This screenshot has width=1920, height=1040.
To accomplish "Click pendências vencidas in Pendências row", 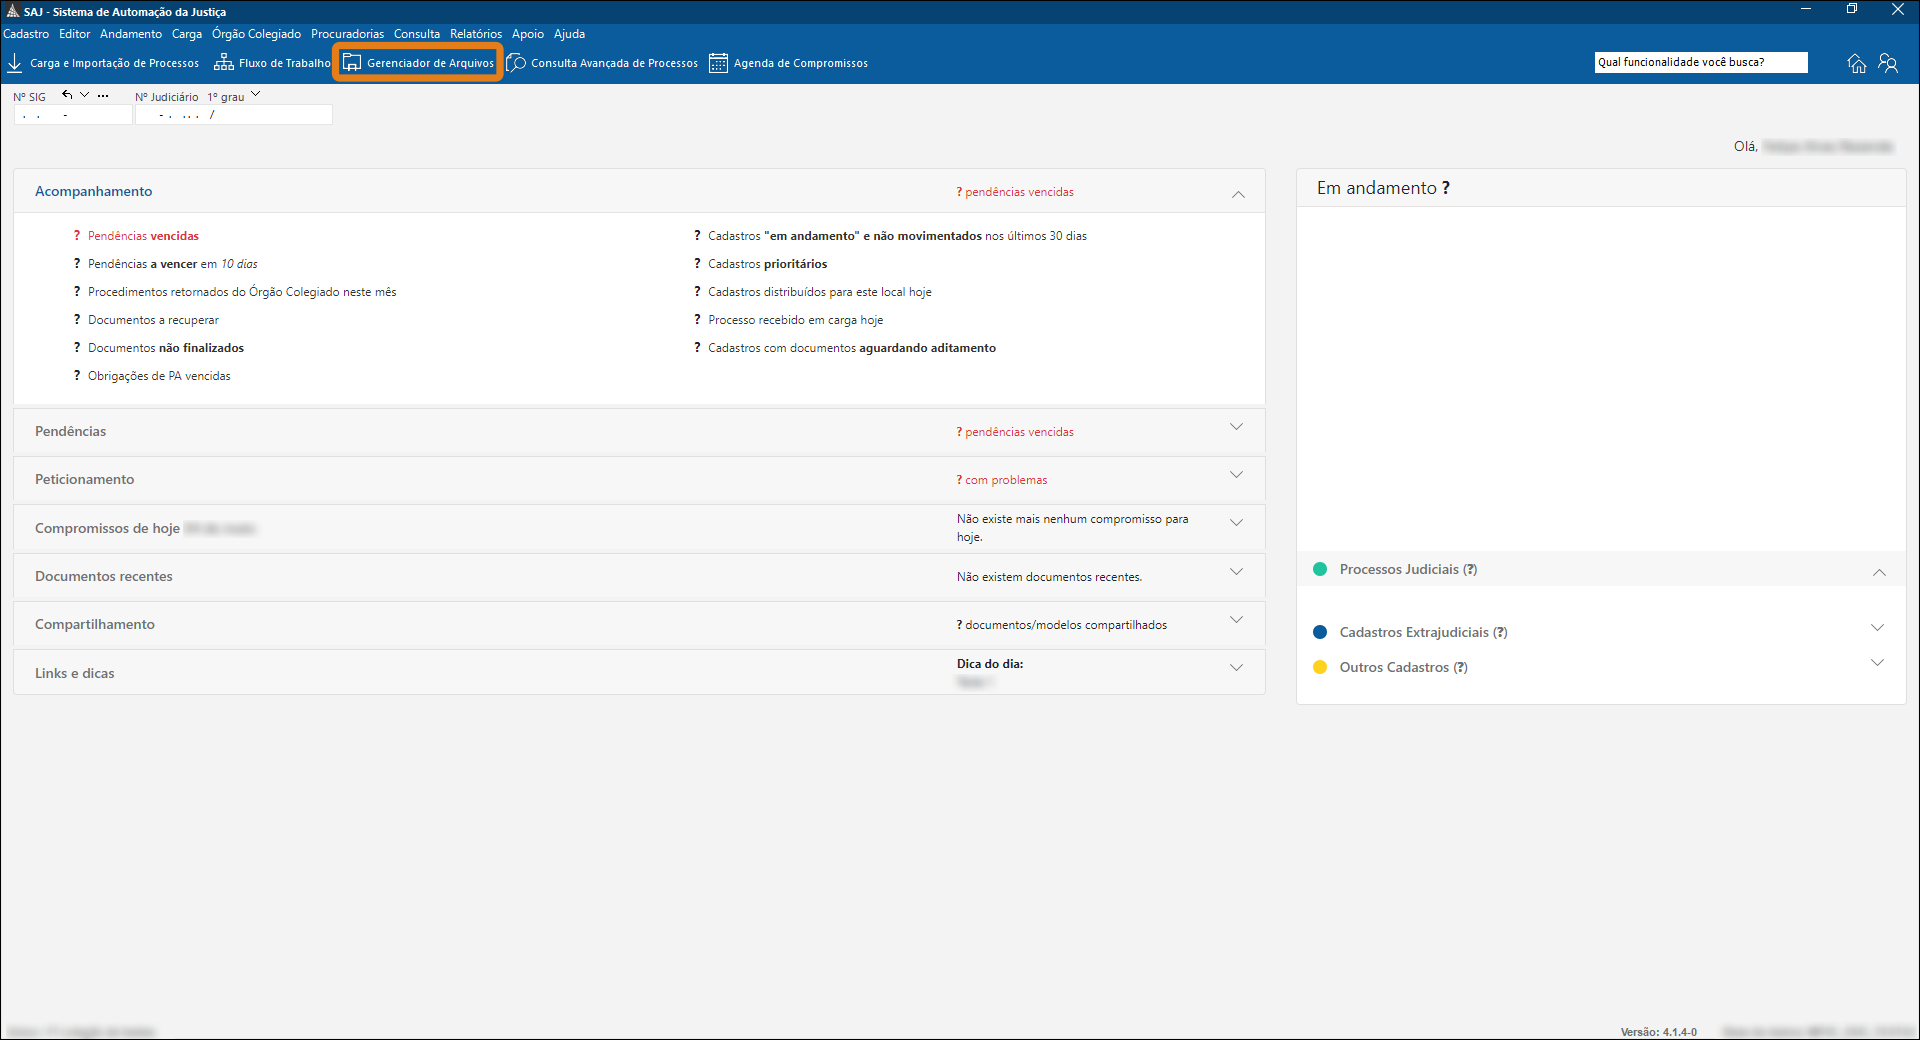I will pyautogui.click(x=1015, y=432).
